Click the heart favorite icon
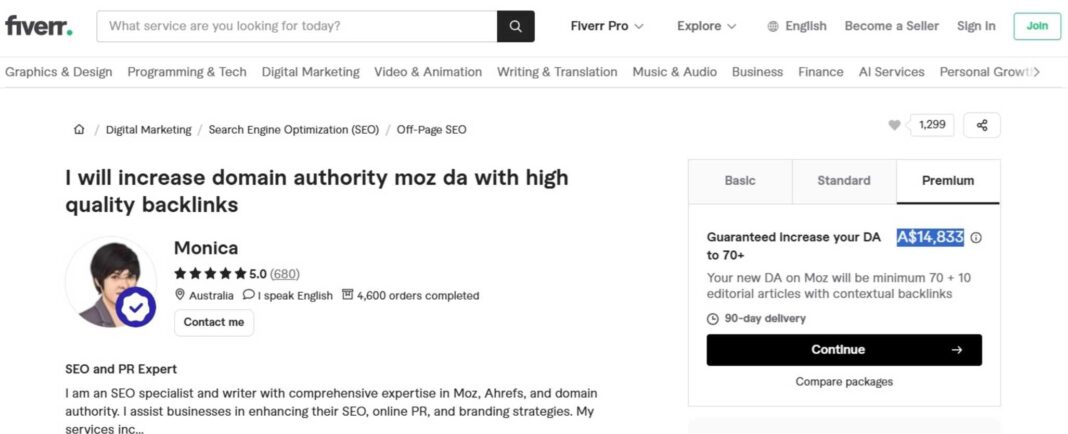Screen dimensions: 1068x434 click(894, 125)
